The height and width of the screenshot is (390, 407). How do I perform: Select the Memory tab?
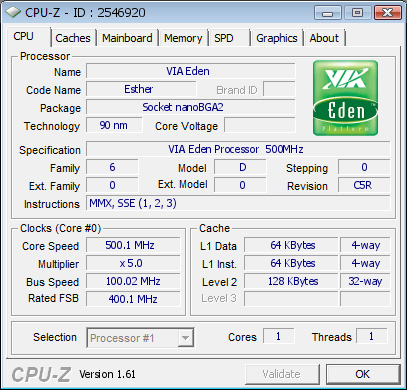coord(183,38)
